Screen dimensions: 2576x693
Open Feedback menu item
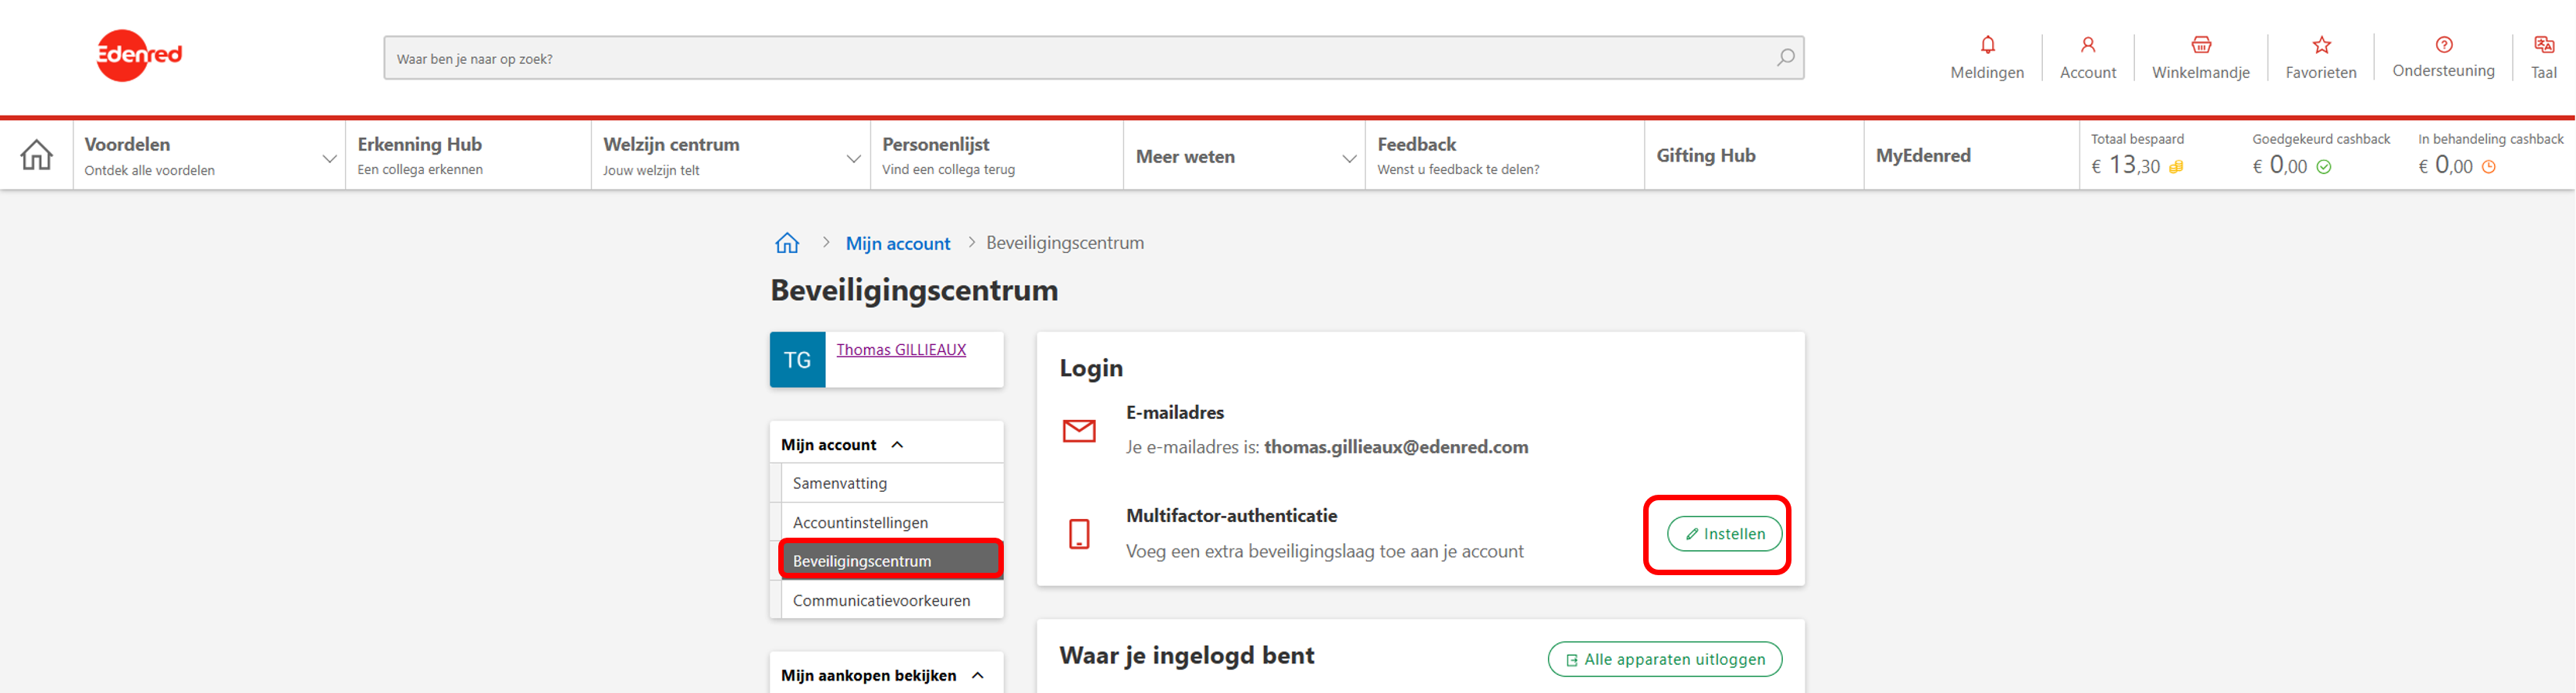pyautogui.click(x=1504, y=155)
